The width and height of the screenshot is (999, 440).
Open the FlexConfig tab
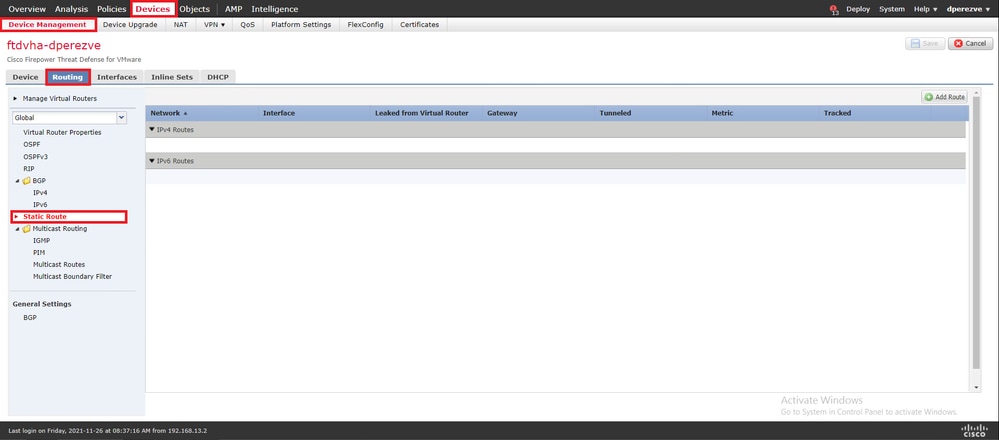click(x=366, y=25)
